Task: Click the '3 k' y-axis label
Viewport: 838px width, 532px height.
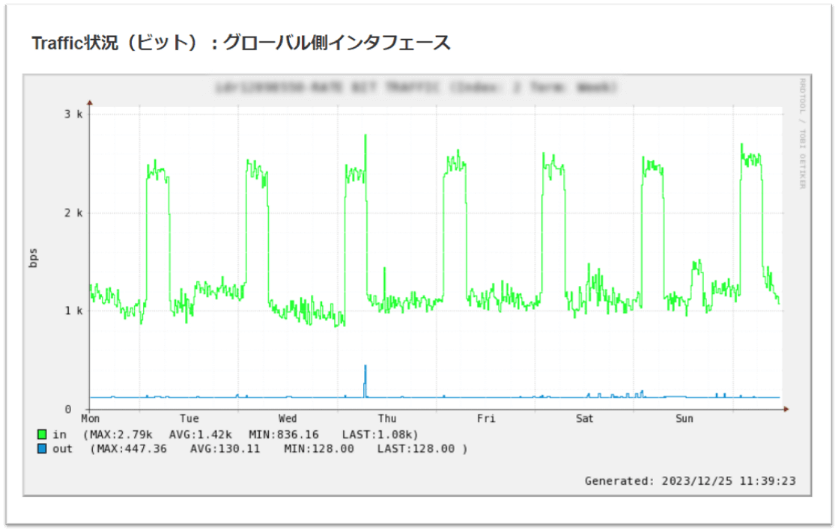Action: (x=74, y=114)
